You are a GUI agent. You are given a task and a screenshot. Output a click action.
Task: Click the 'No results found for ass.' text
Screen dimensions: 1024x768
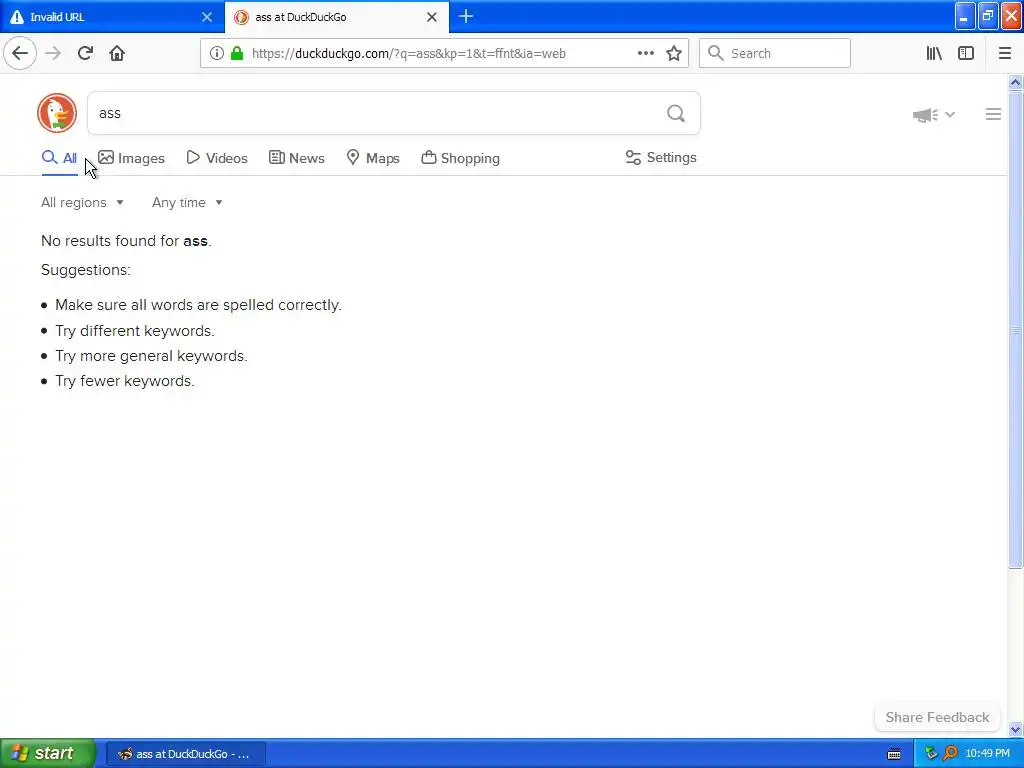pos(126,241)
